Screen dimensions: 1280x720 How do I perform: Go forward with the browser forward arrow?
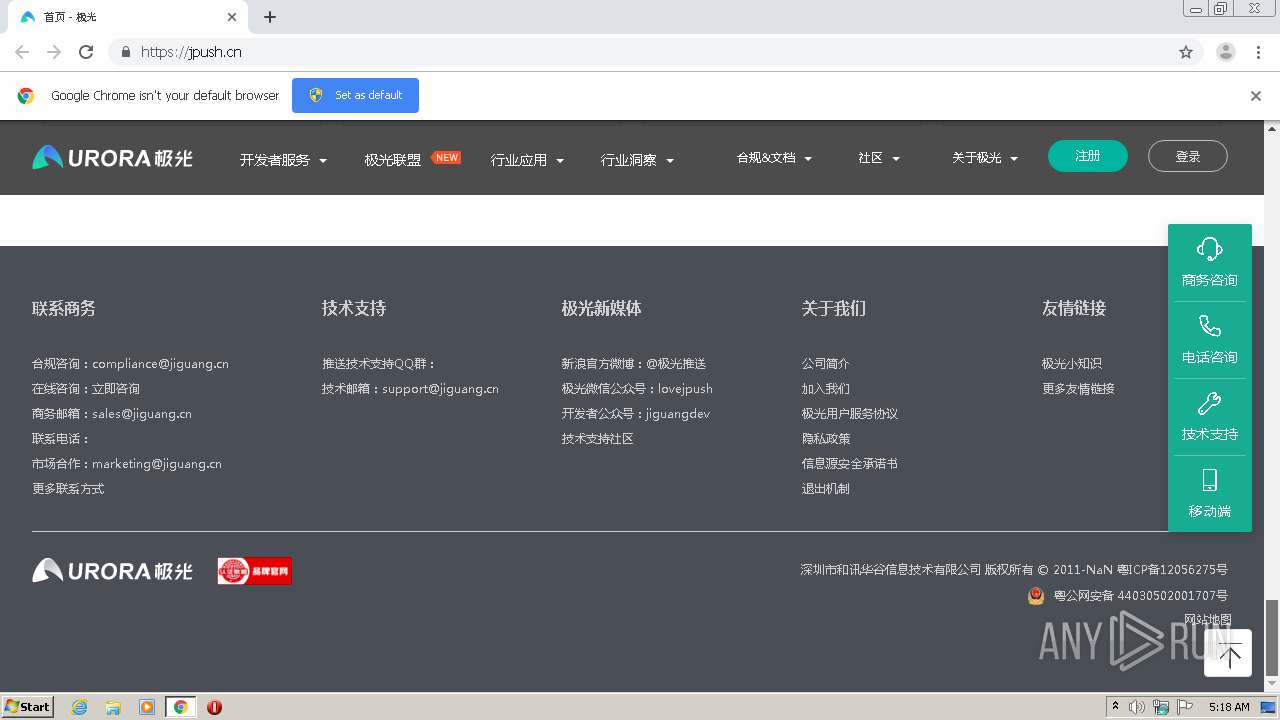tap(54, 52)
